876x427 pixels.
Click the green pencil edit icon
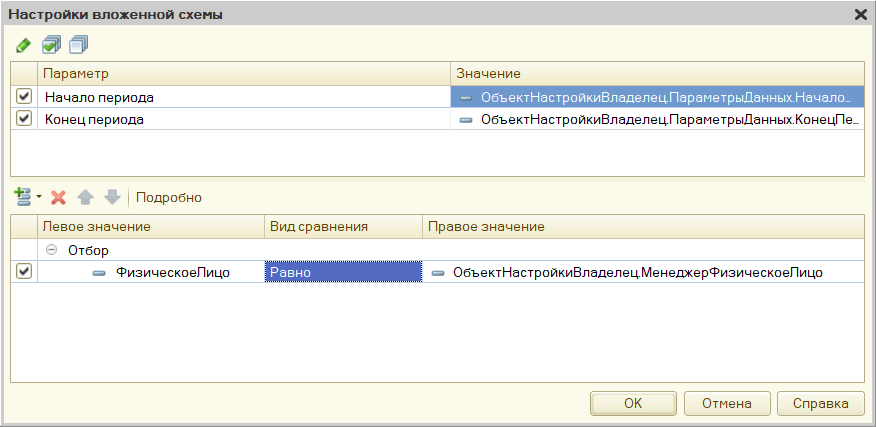click(x=23, y=45)
